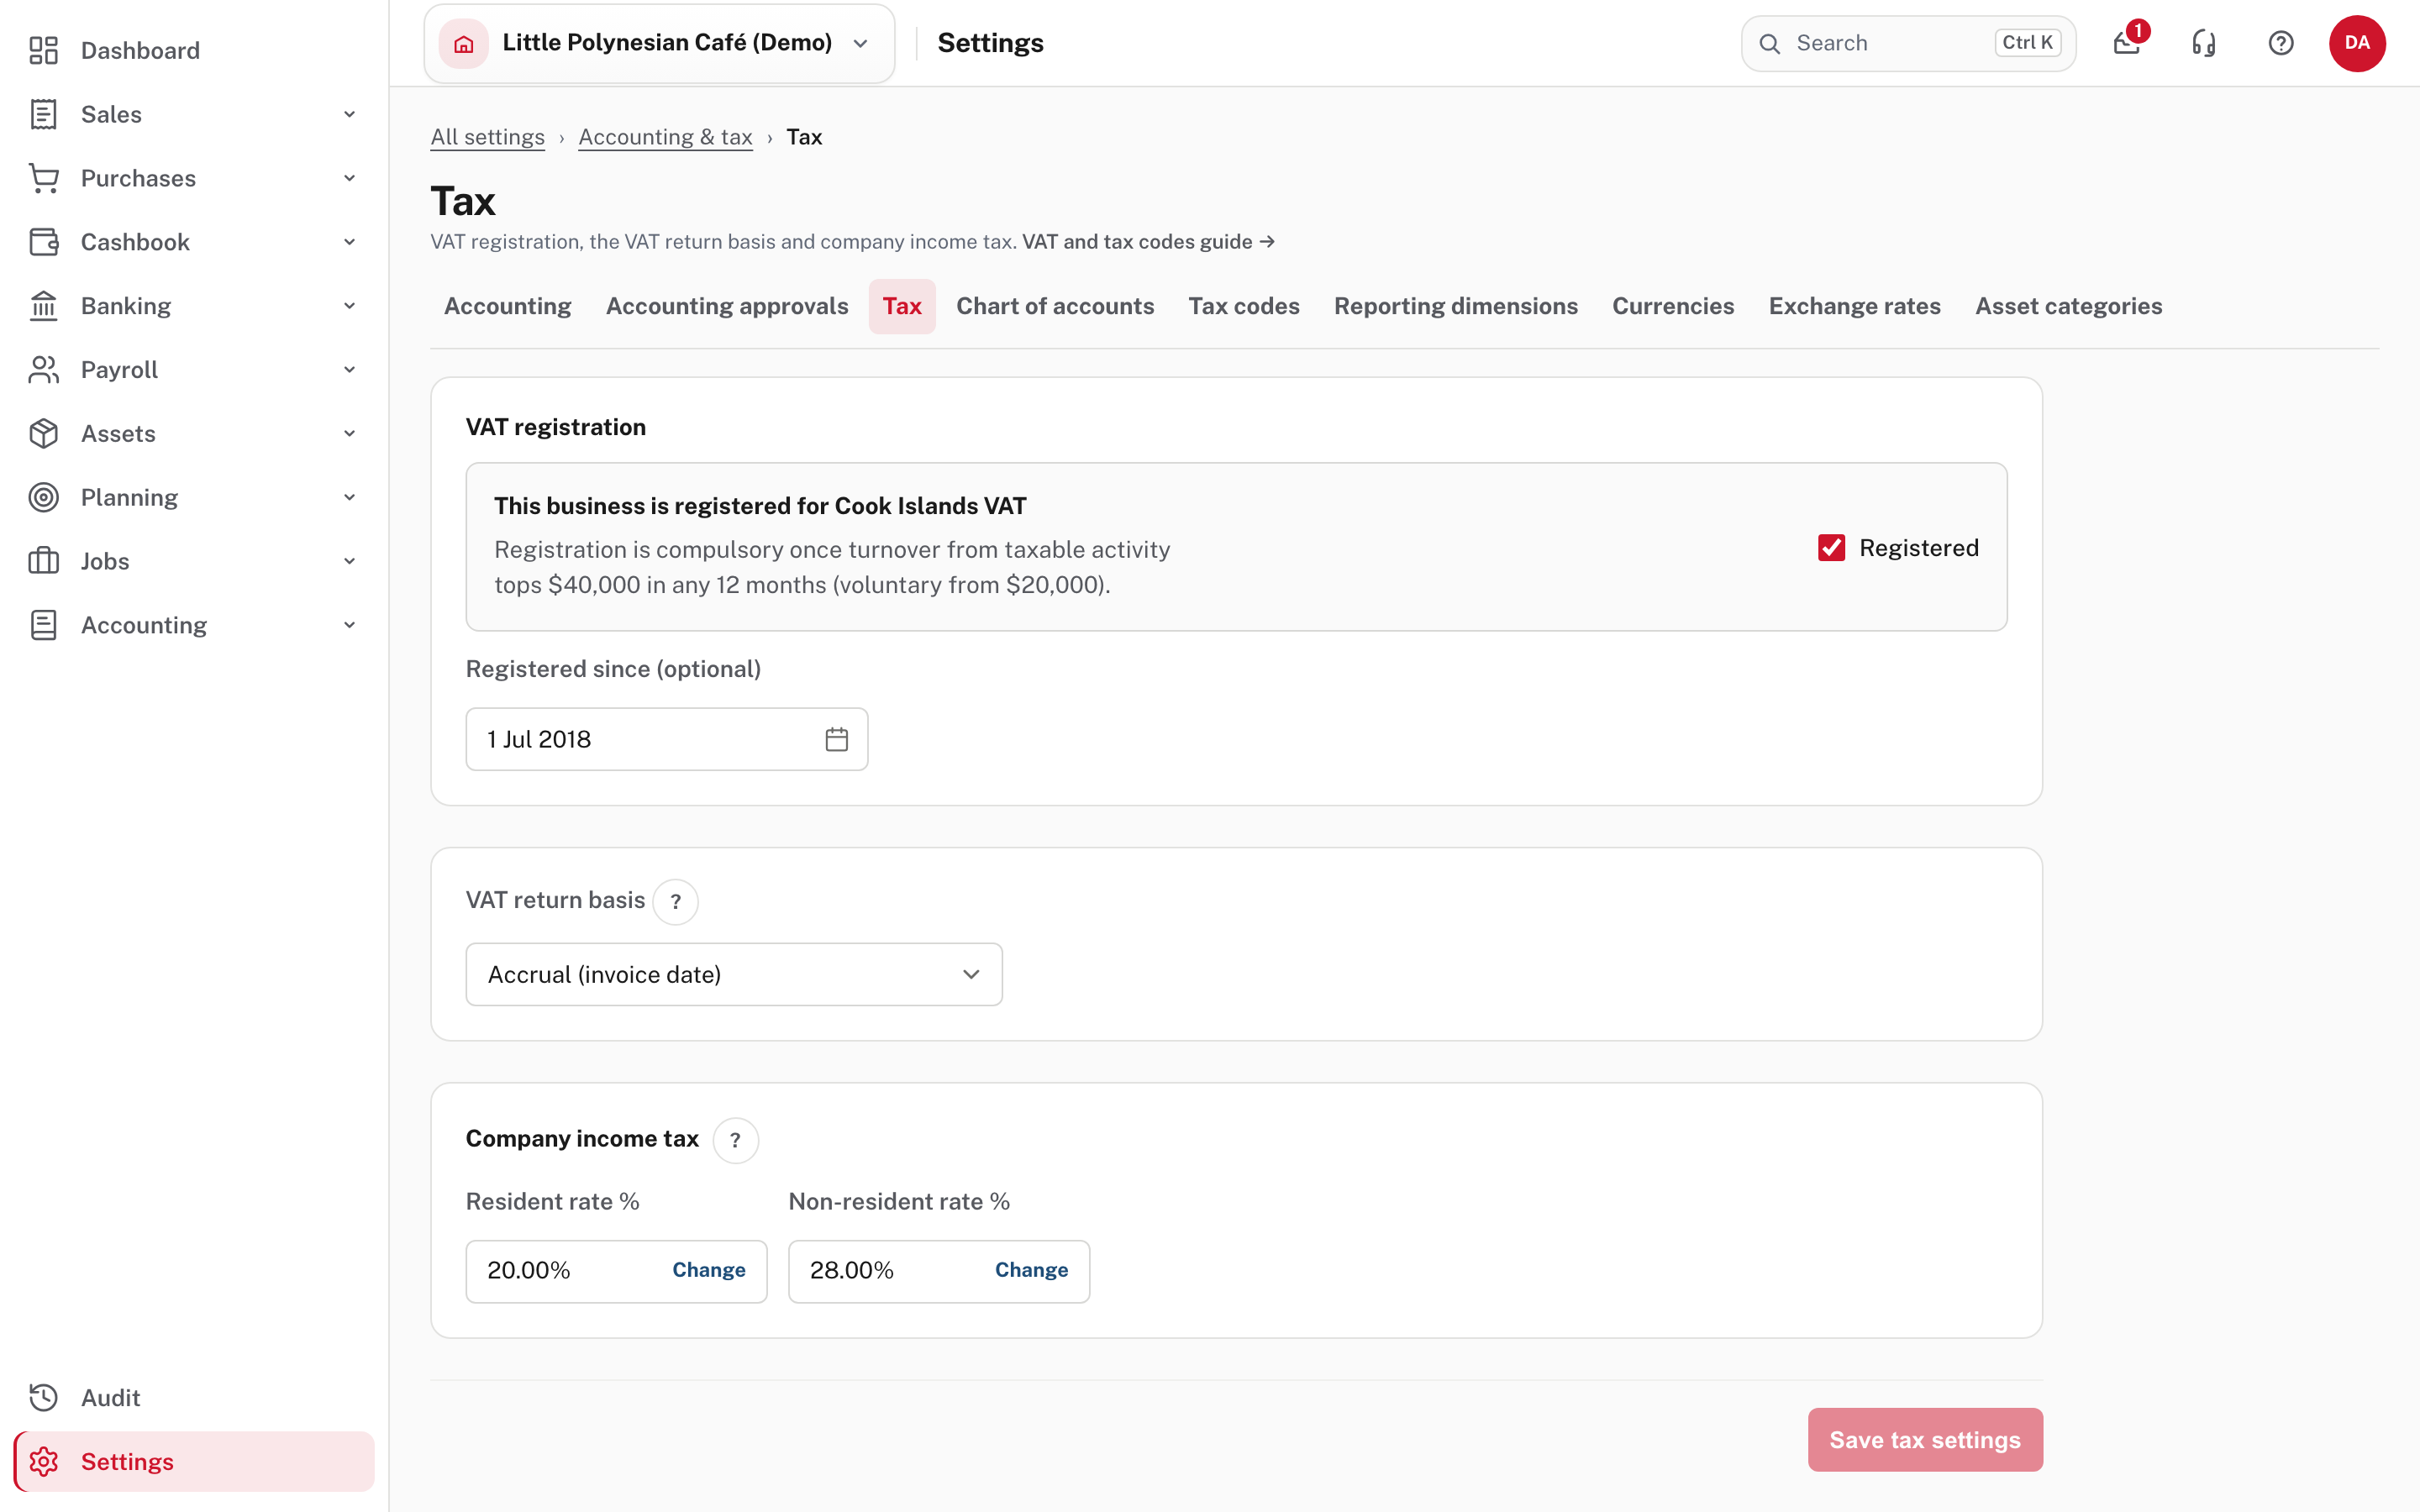The width and height of the screenshot is (2420, 1512).
Task: Click the Accounting ledger icon in sidebar
Action: click(x=43, y=625)
